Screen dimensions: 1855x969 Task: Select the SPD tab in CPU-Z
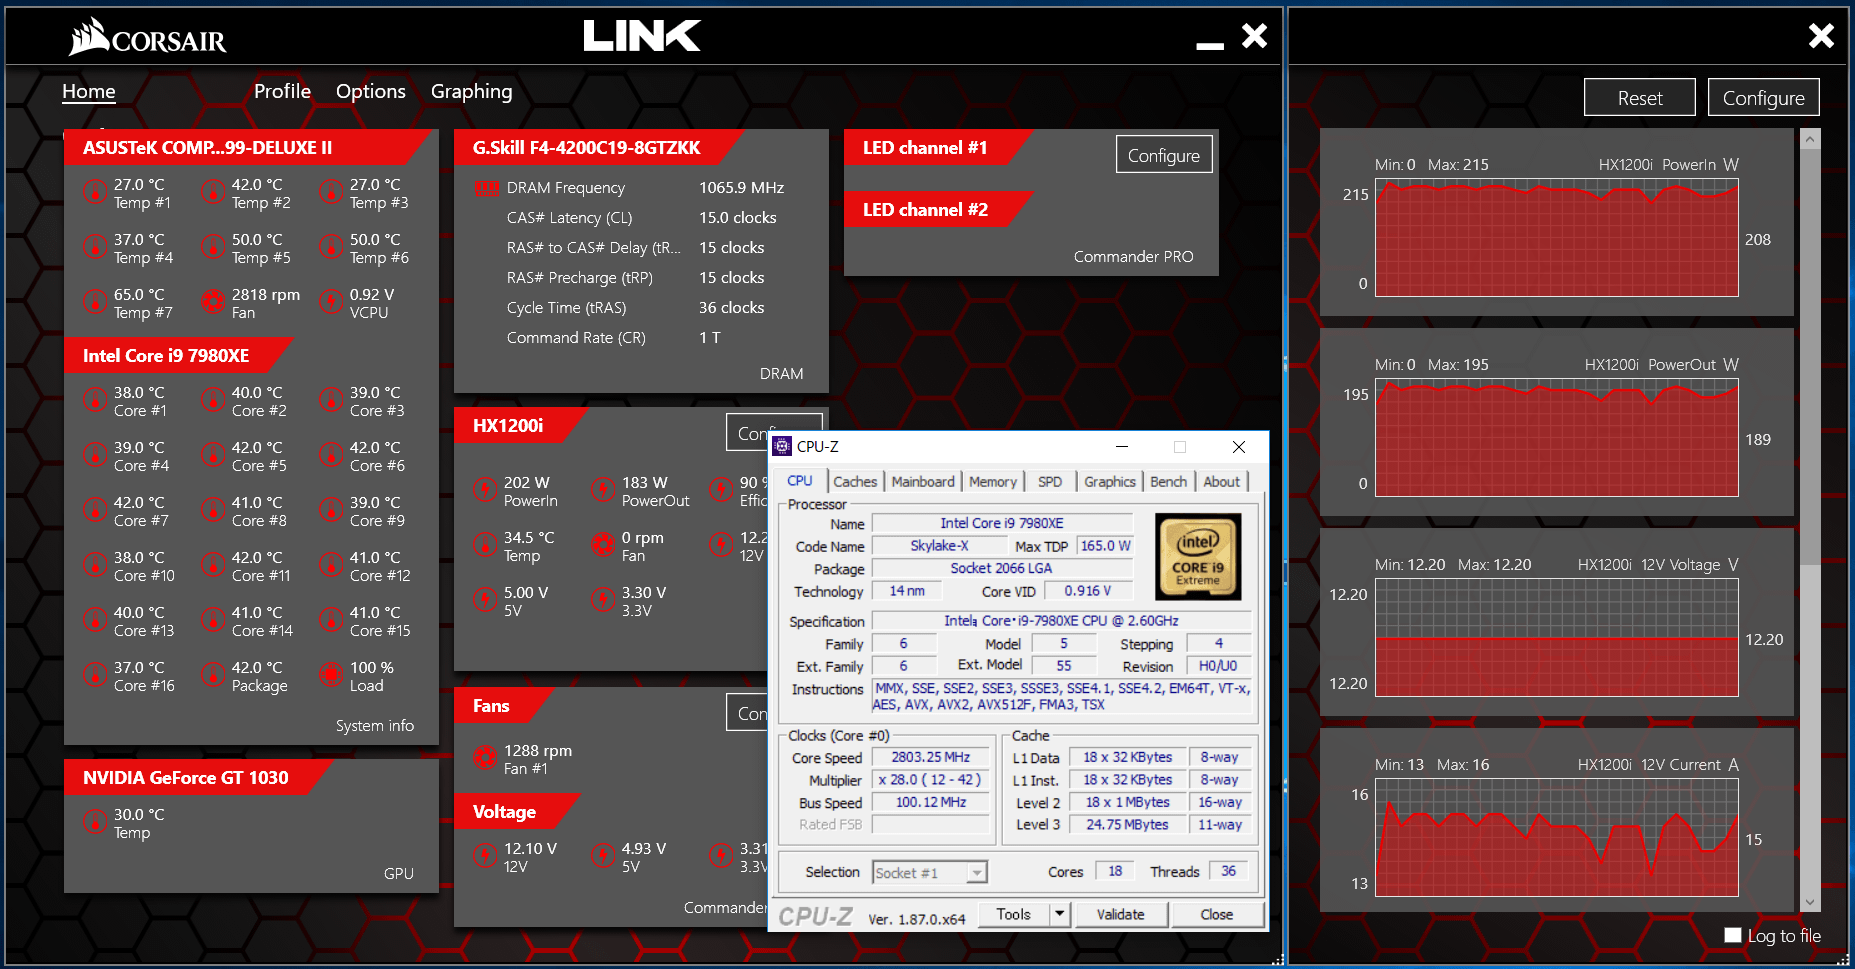pyautogui.click(x=1050, y=482)
